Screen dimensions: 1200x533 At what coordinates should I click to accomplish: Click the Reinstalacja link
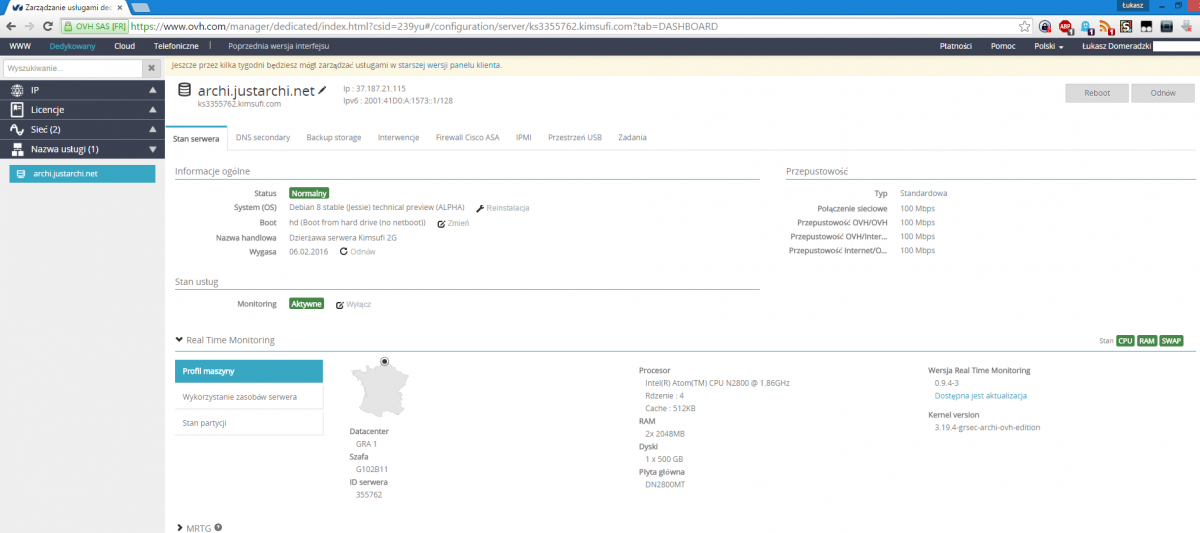coord(502,208)
